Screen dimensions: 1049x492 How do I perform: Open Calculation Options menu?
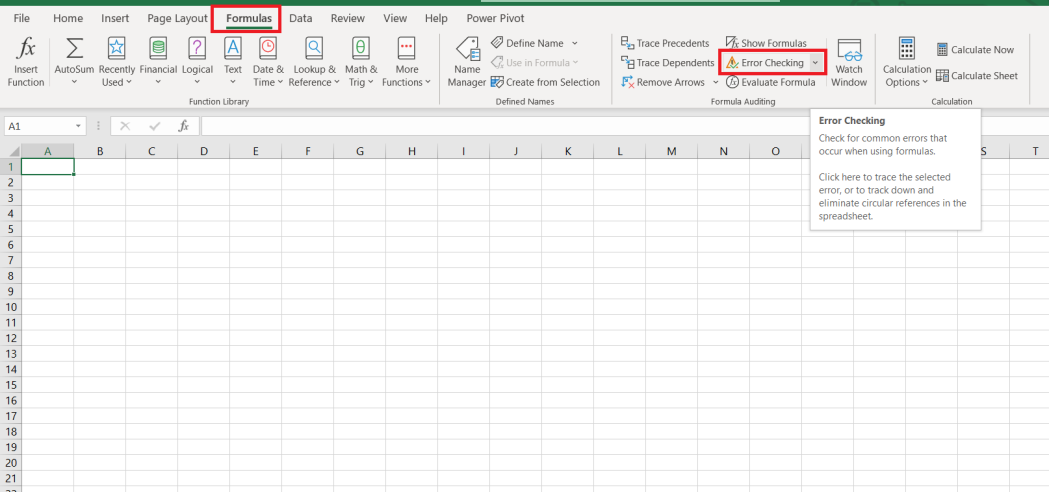907,62
